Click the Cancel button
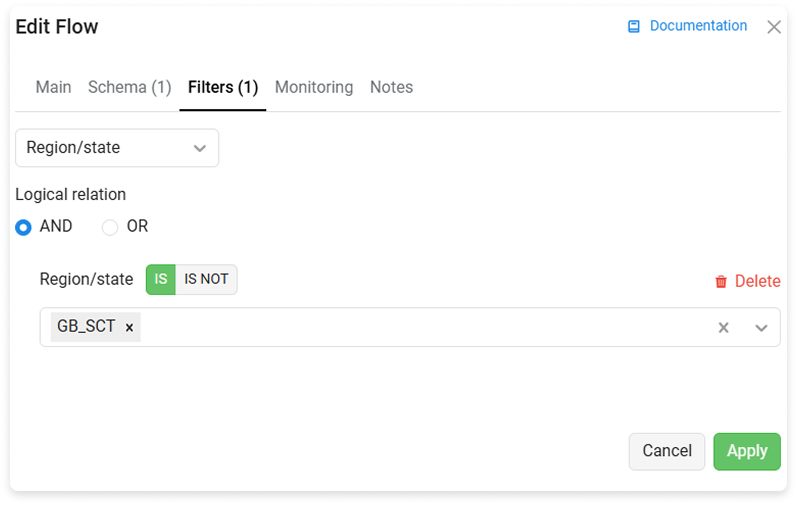797x505 pixels. pos(667,452)
